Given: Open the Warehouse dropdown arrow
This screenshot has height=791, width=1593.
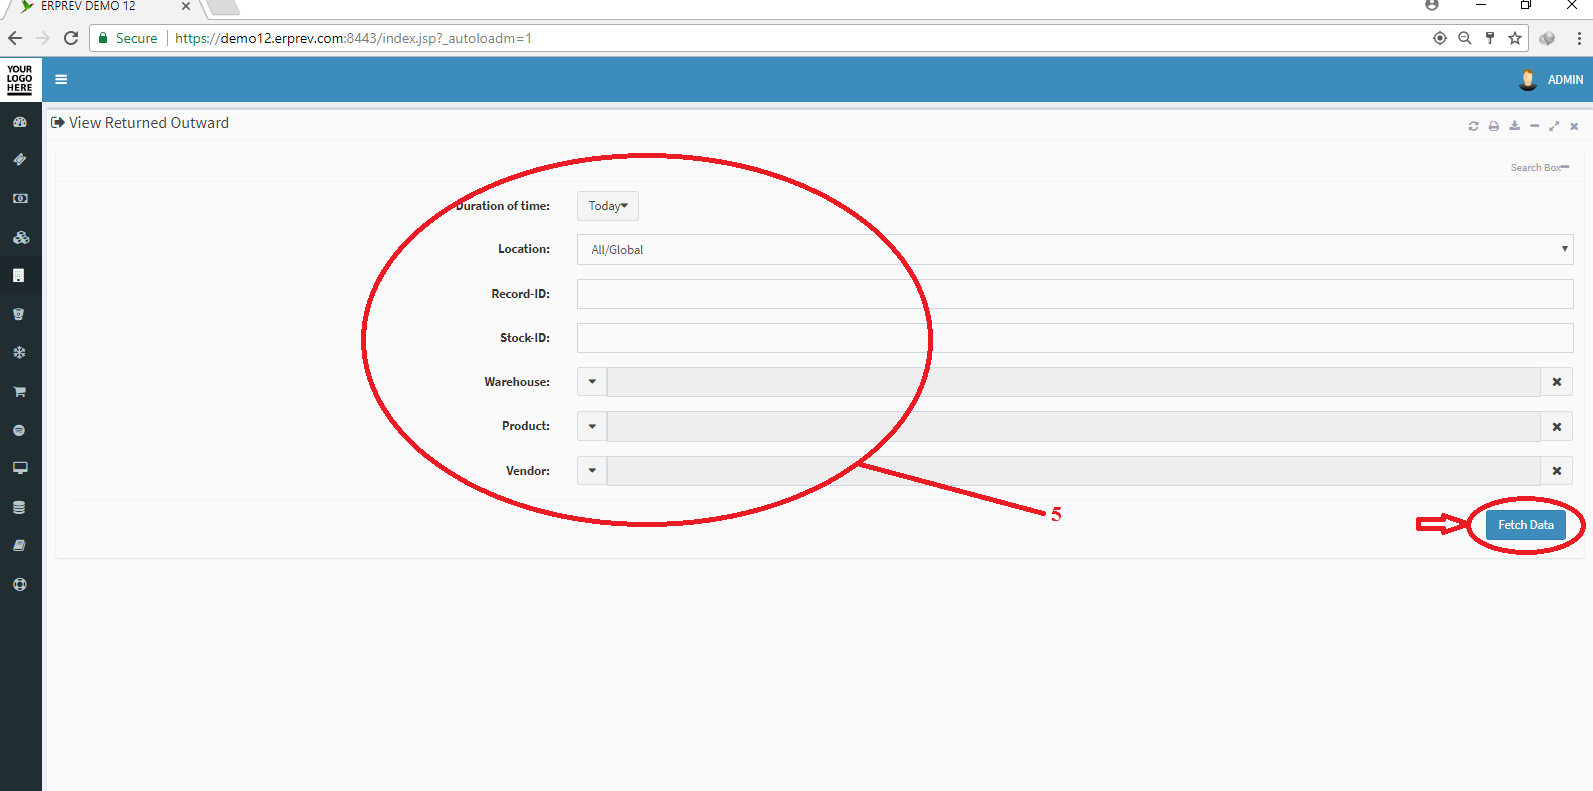Looking at the screenshot, I should point(592,382).
